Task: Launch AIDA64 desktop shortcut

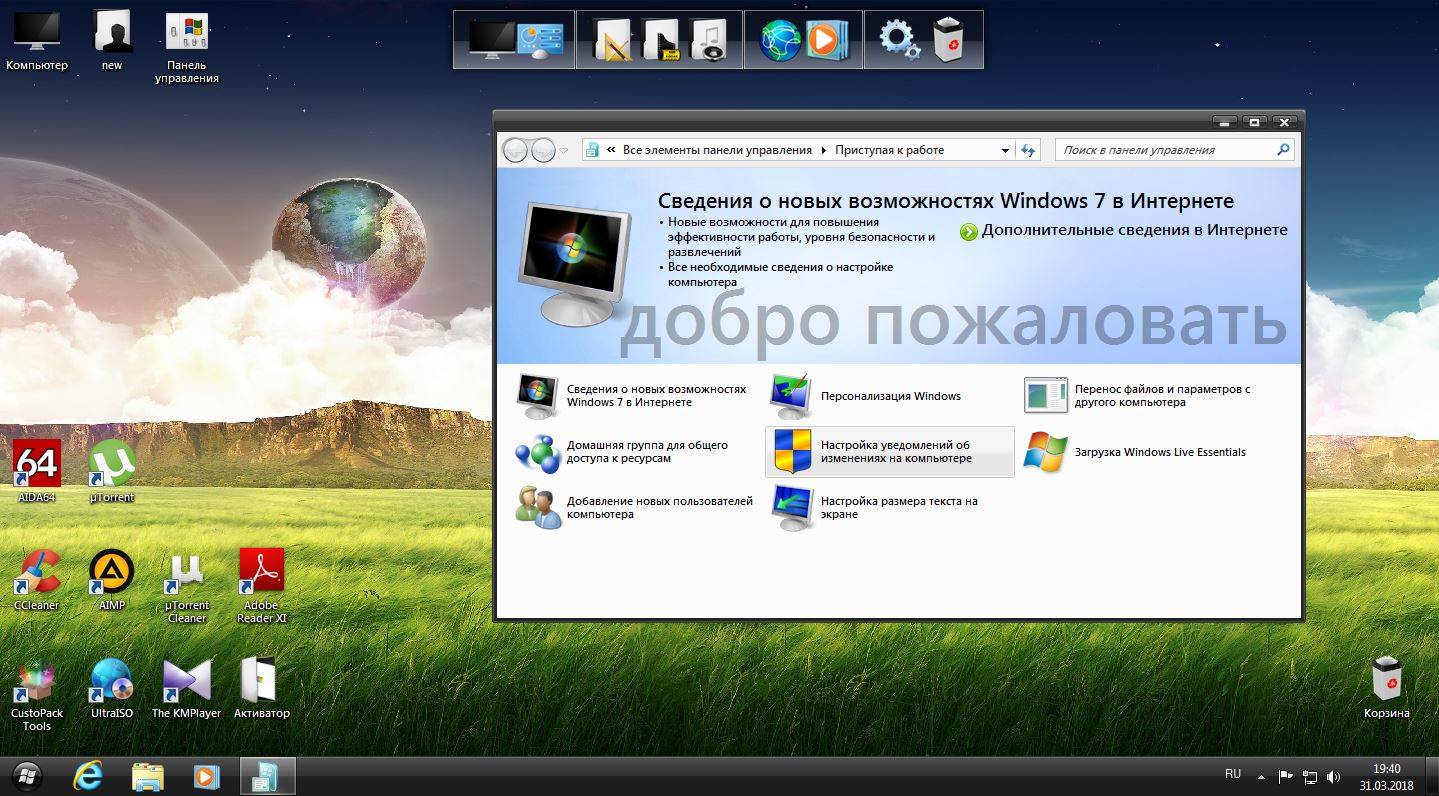Action: (37, 465)
